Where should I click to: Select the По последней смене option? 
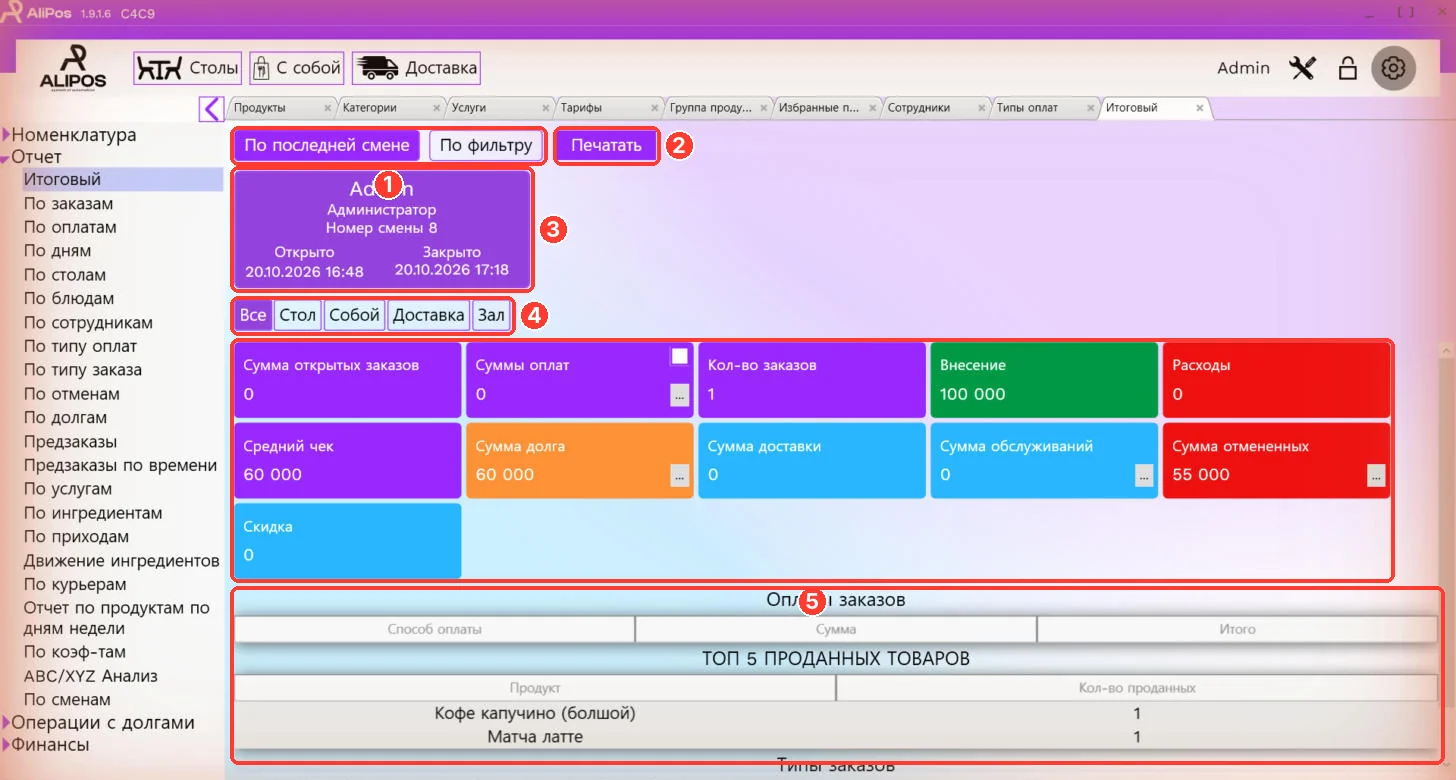pyautogui.click(x=327, y=145)
